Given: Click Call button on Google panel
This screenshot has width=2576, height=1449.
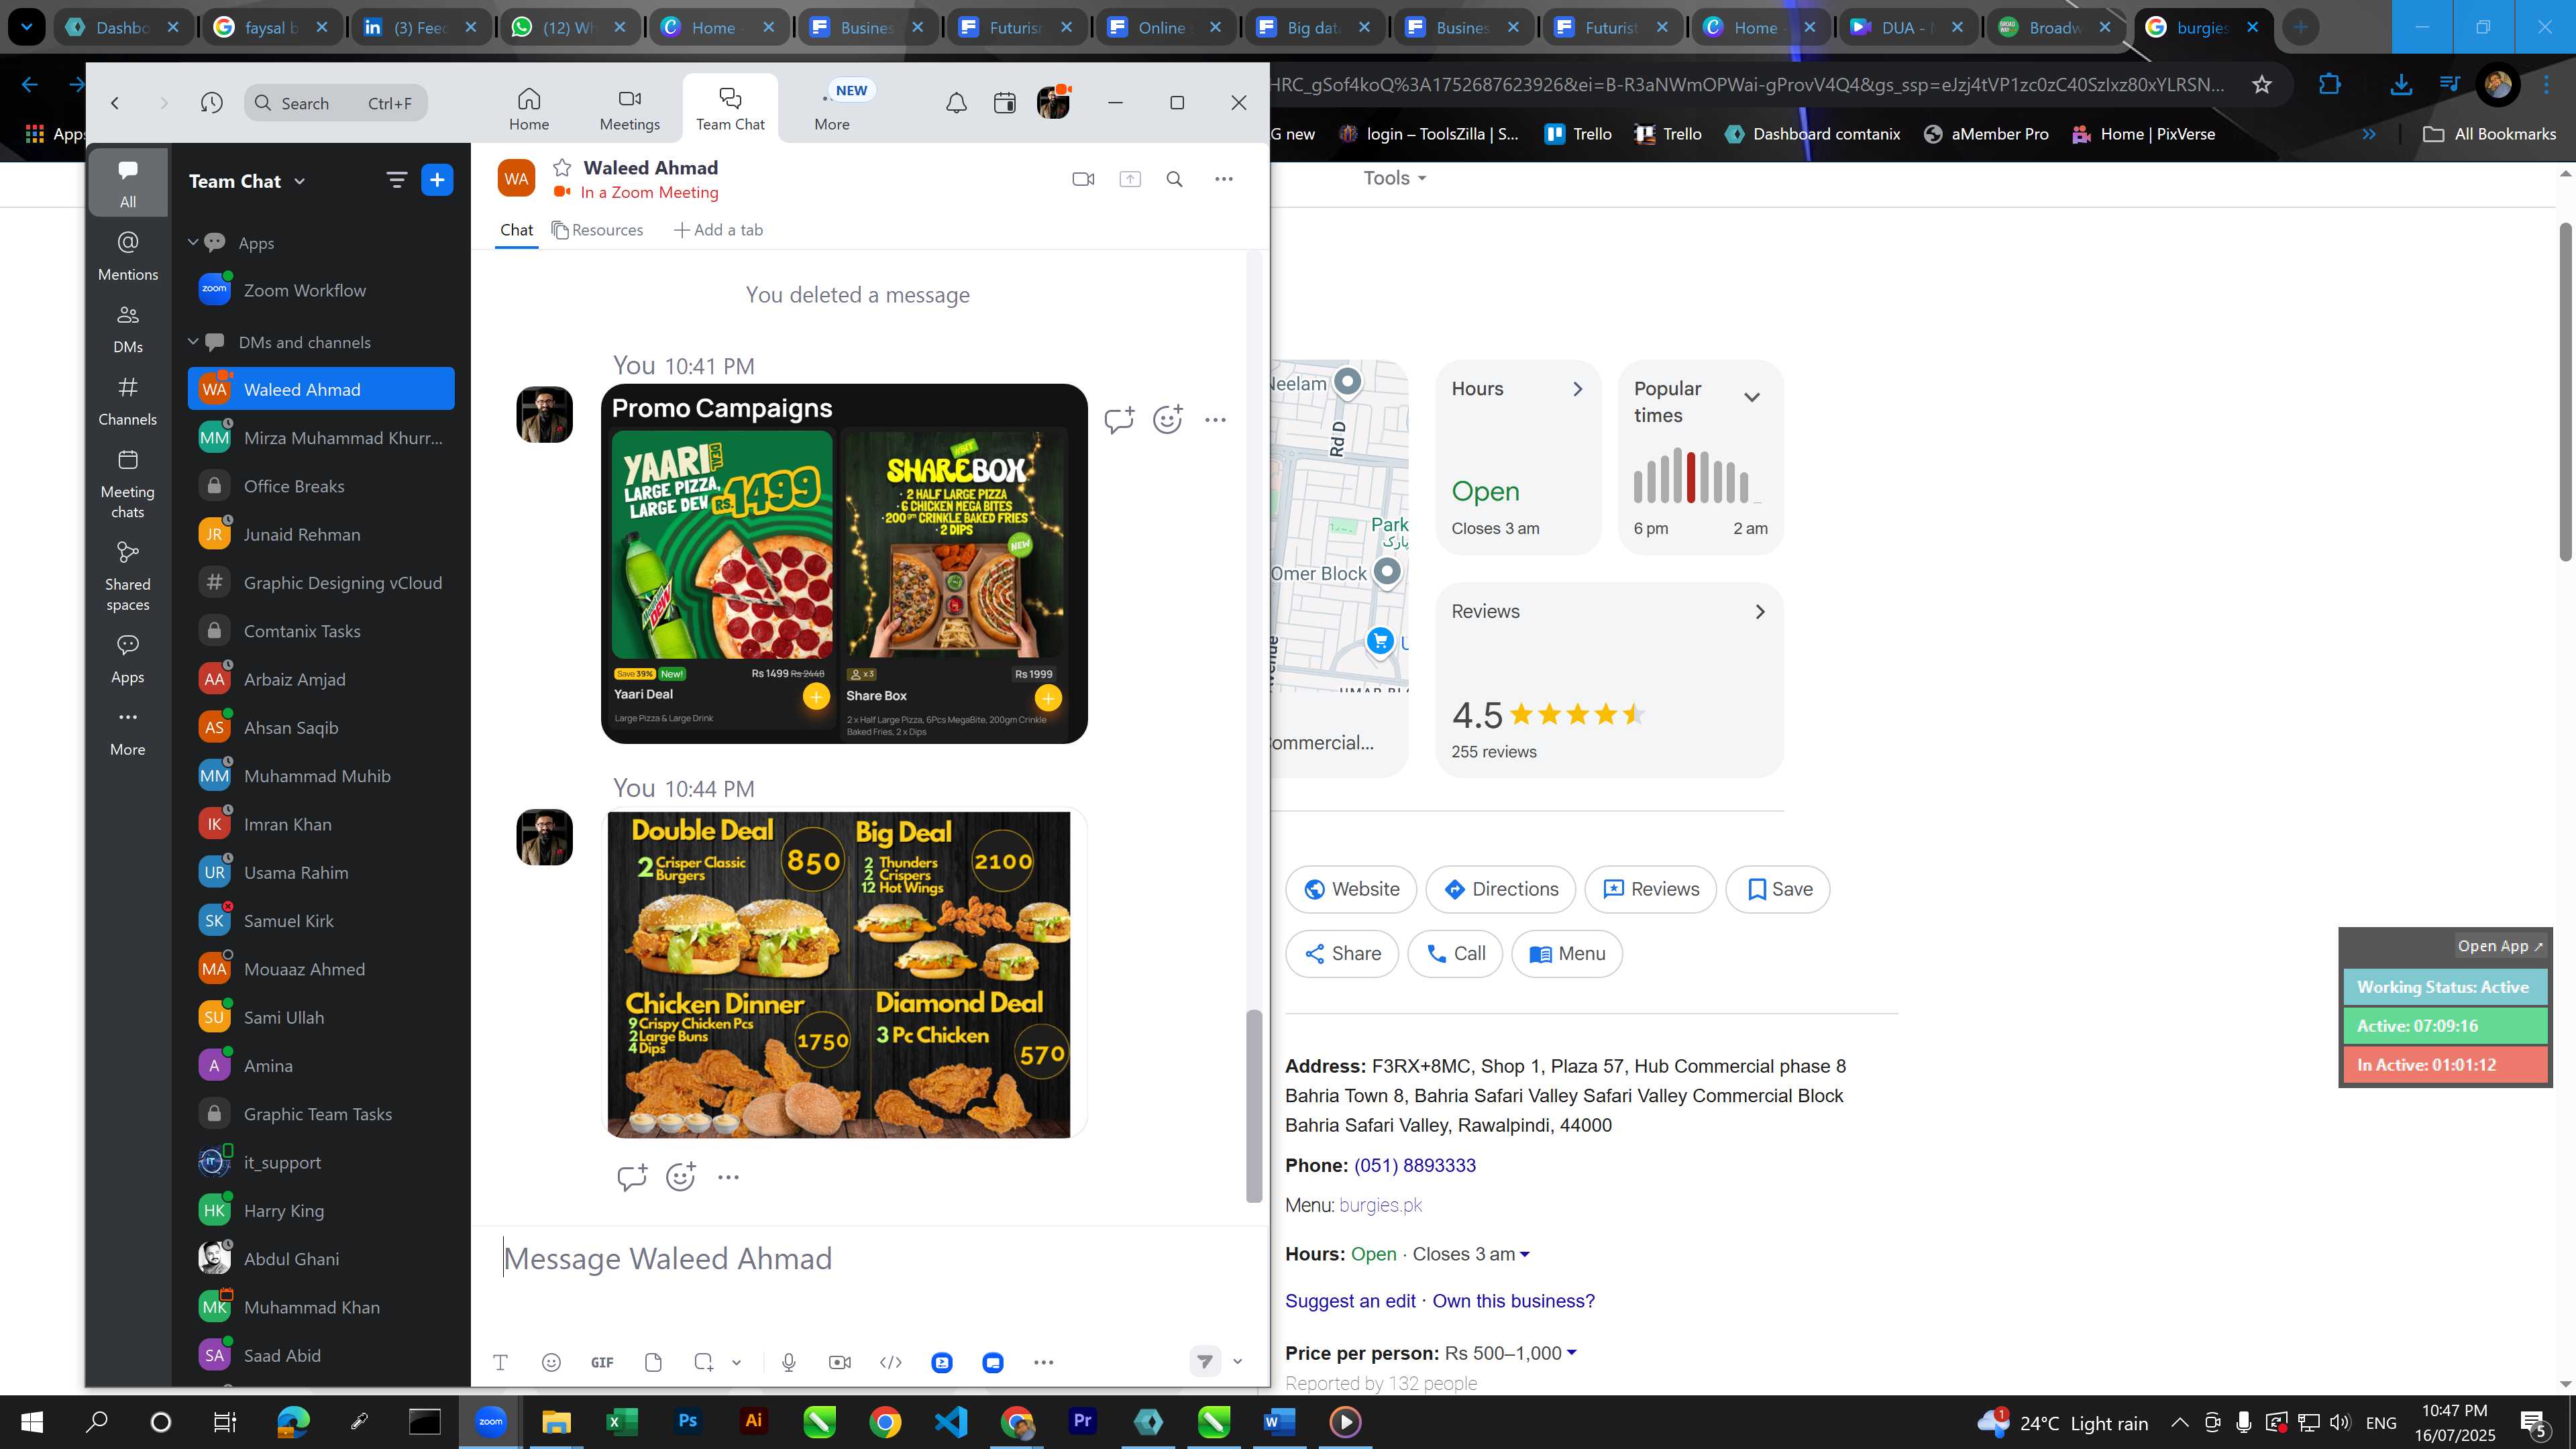Looking at the screenshot, I should click(1455, 954).
